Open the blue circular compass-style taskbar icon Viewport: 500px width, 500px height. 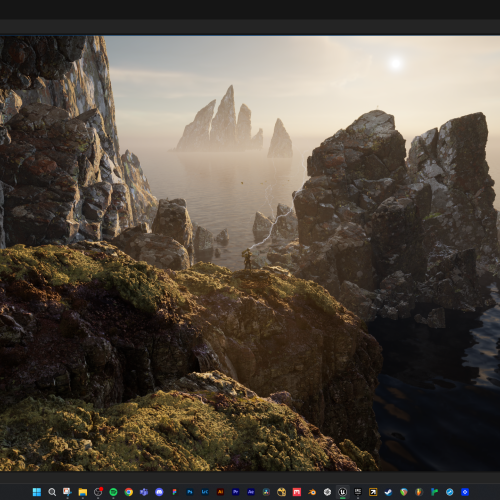point(450,492)
